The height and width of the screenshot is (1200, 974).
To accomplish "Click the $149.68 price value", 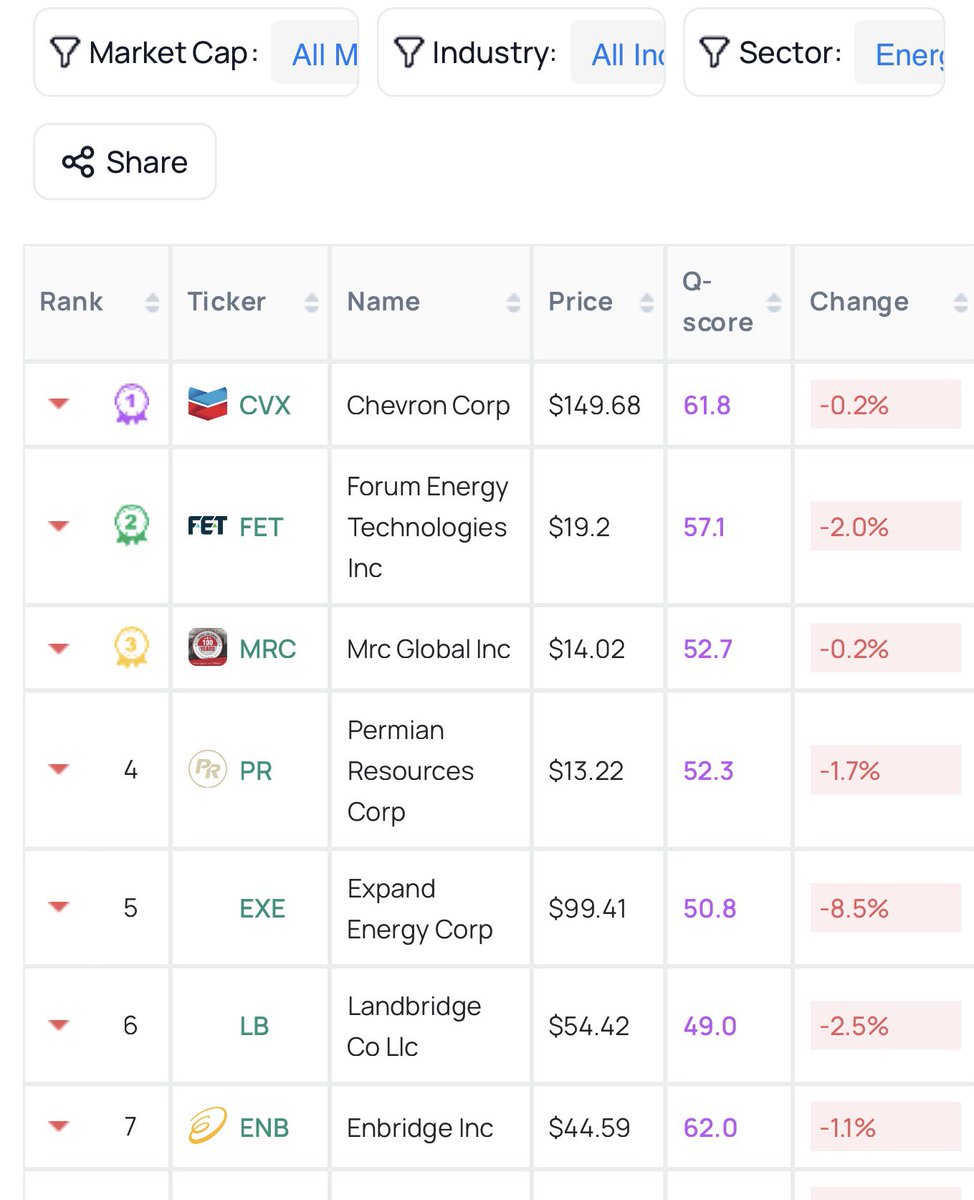I will coord(594,405).
